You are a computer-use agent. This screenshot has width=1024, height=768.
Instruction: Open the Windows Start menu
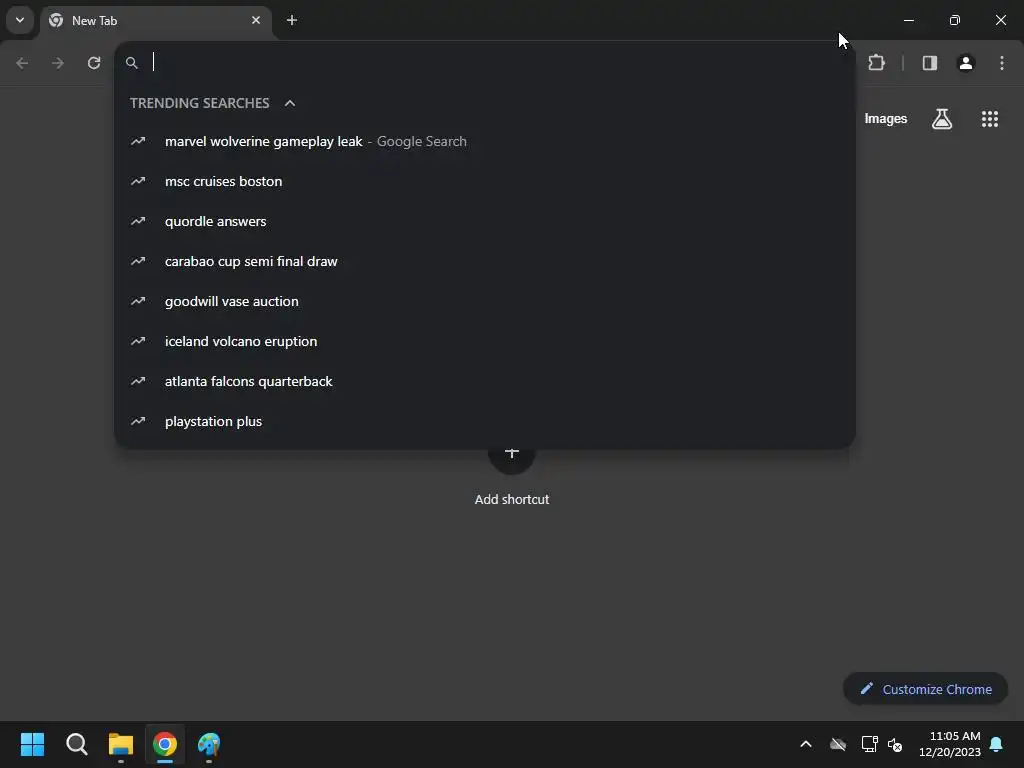coord(32,744)
